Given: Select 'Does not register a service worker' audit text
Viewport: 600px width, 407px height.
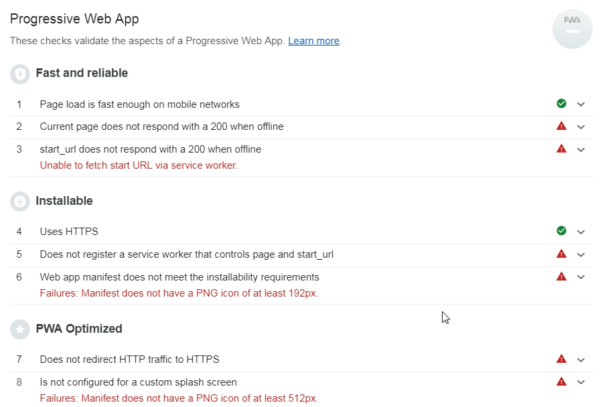Looking at the screenshot, I should click(186, 254).
